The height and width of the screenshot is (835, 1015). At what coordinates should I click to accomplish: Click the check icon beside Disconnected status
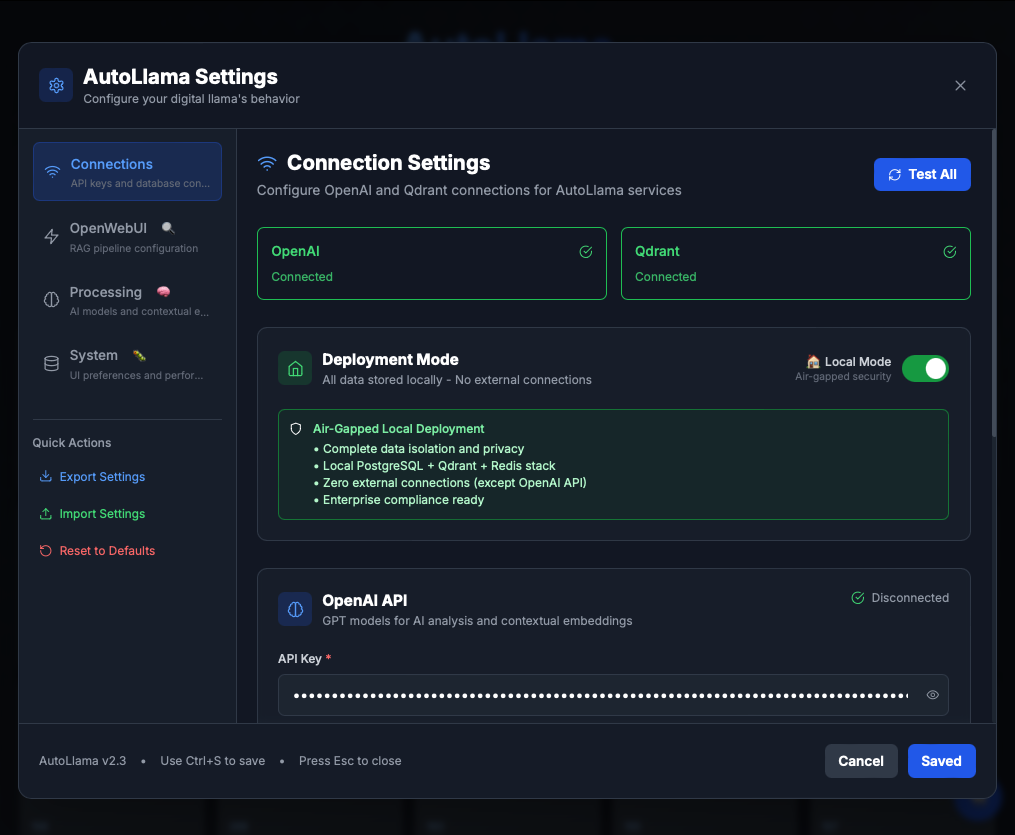click(858, 597)
